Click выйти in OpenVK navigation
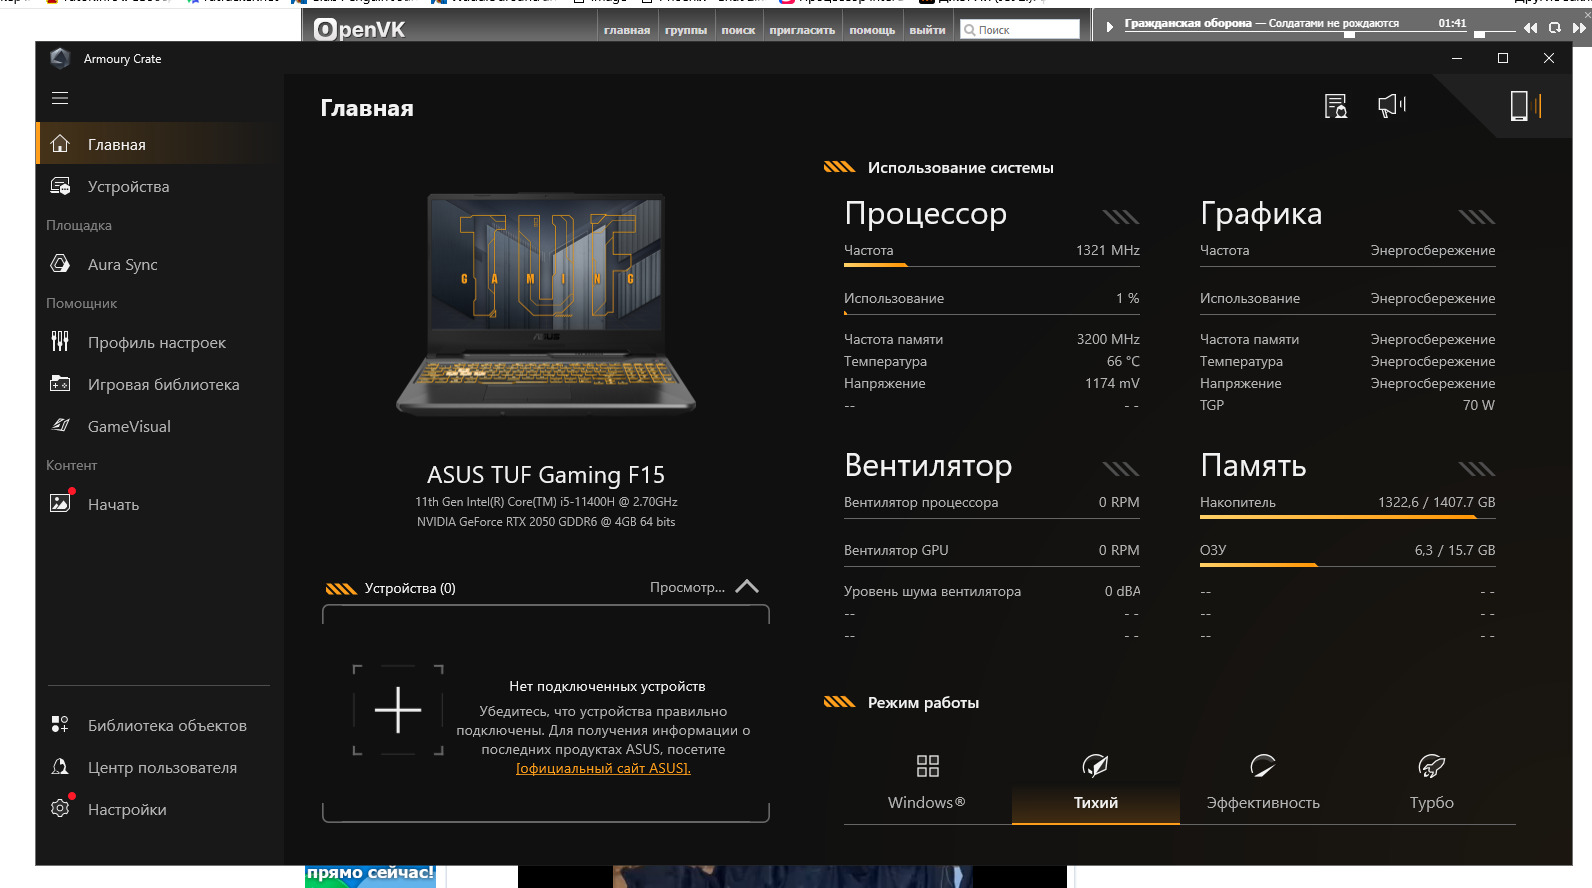Viewport: 1592px width, 888px height. pos(927,30)
